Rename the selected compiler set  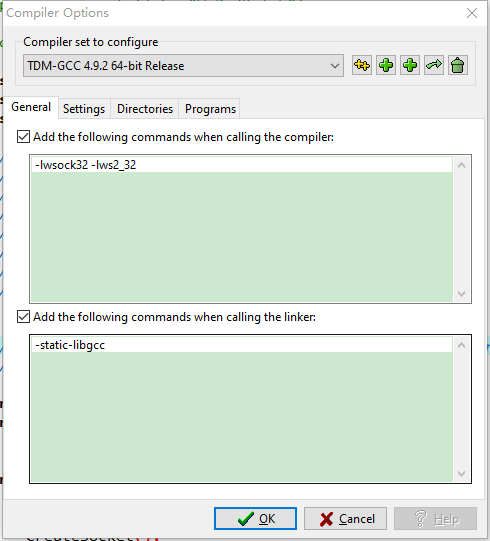point(434,65)
